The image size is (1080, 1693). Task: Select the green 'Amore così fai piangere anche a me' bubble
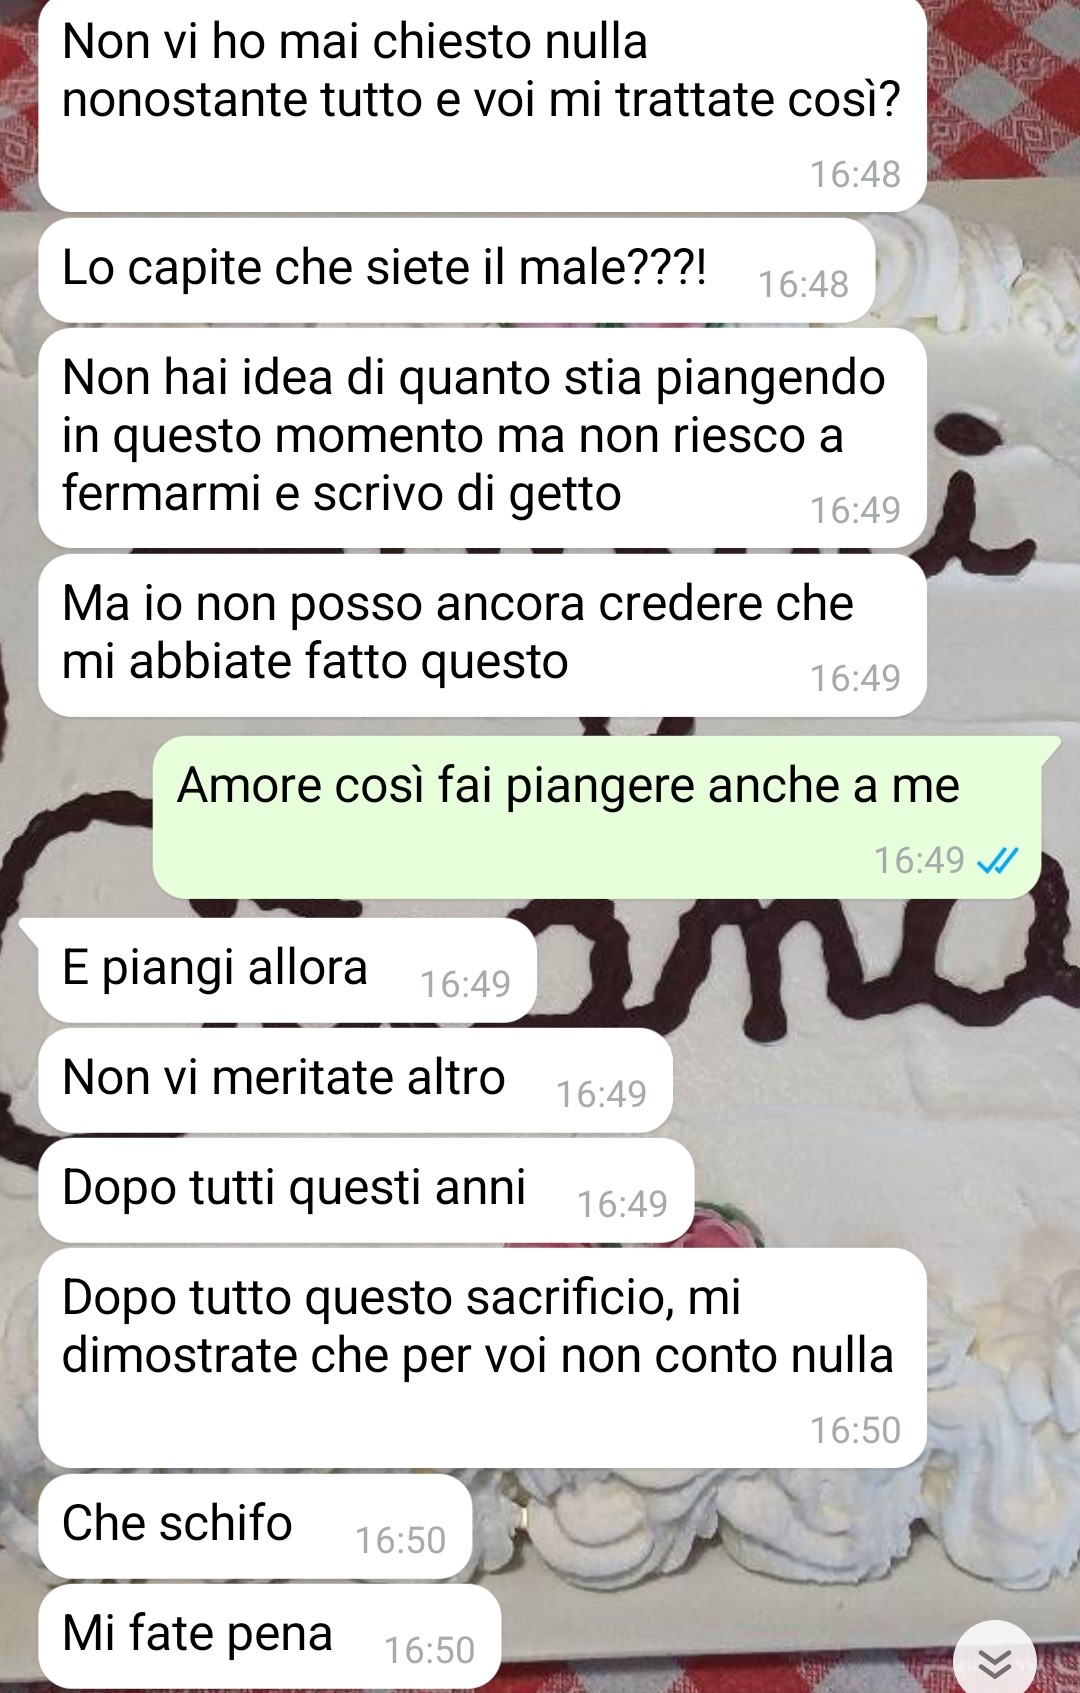click(597, 817)
